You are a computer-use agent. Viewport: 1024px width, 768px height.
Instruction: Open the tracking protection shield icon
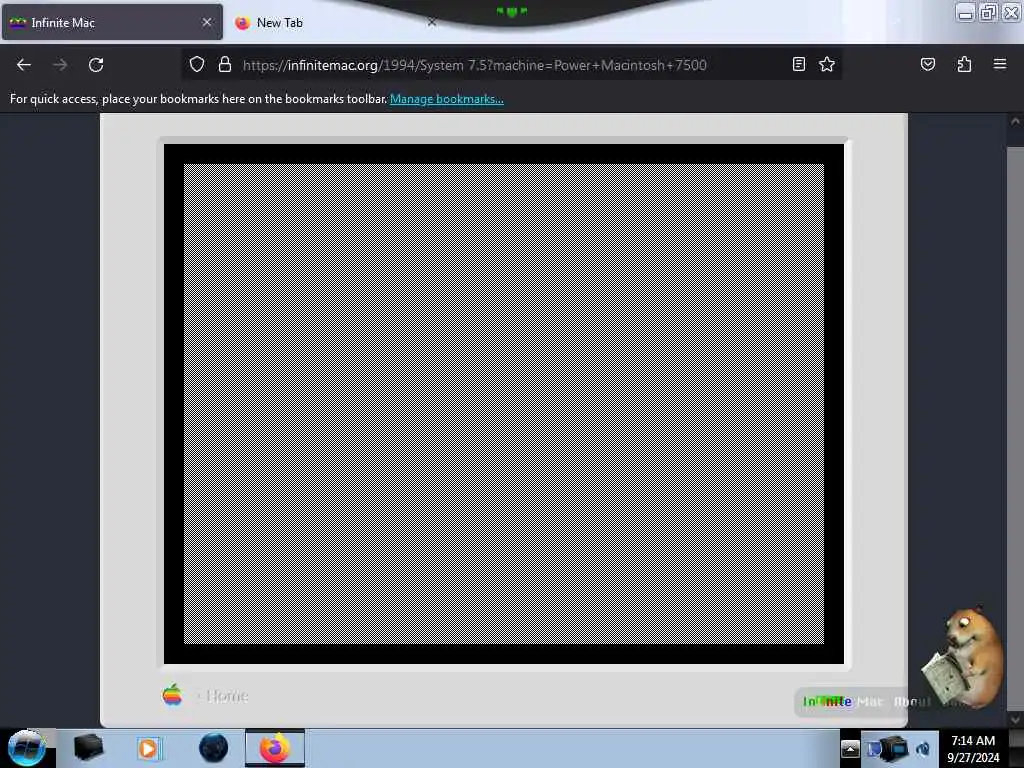tap(197, 64)
